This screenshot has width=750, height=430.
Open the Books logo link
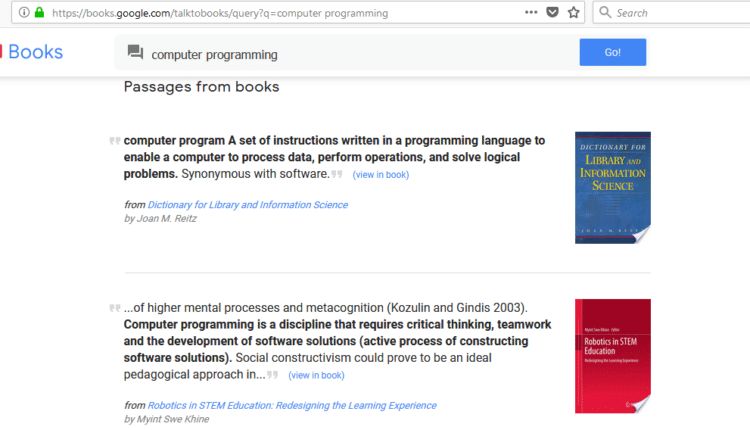(32, 52)
